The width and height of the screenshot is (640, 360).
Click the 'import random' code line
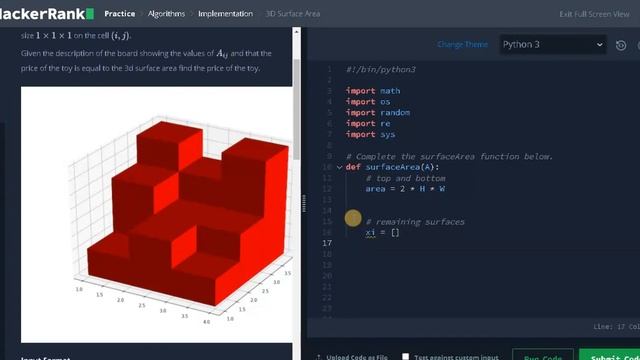pyautogui.click(x=378, y=112)
